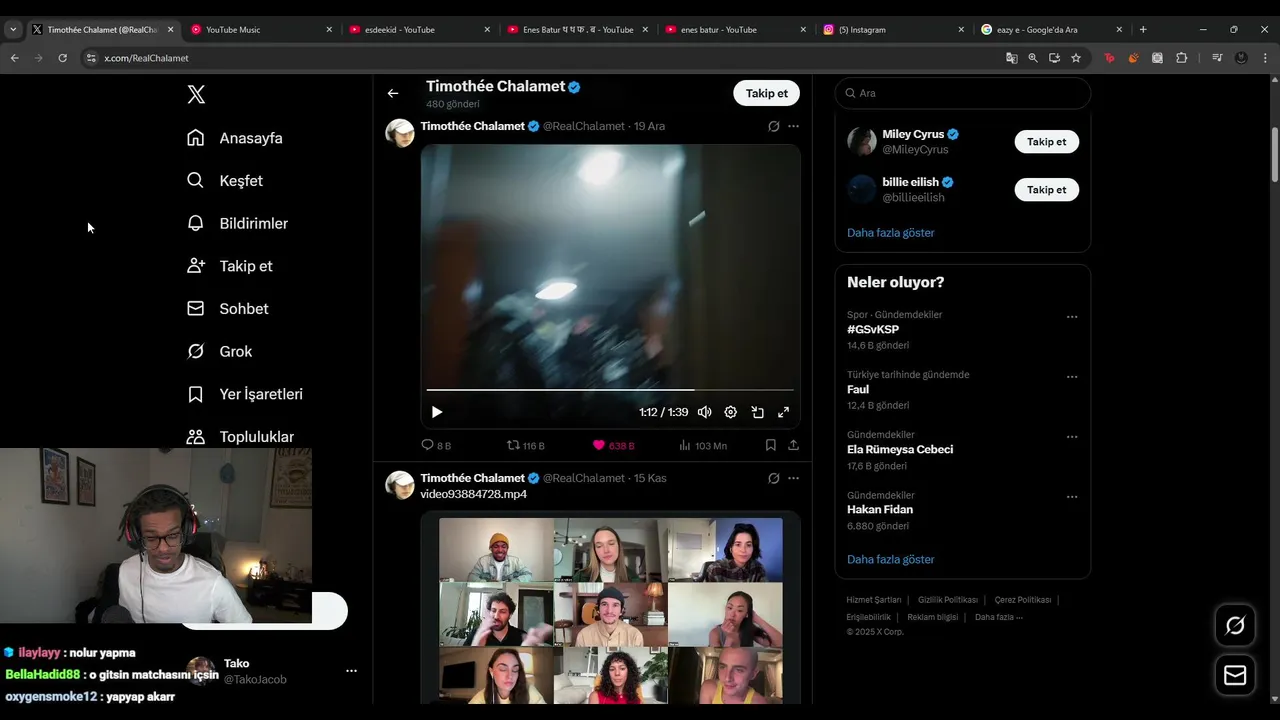View post analytics 103 Mn
The image size is (1280, 720).
tap(703, 445)
